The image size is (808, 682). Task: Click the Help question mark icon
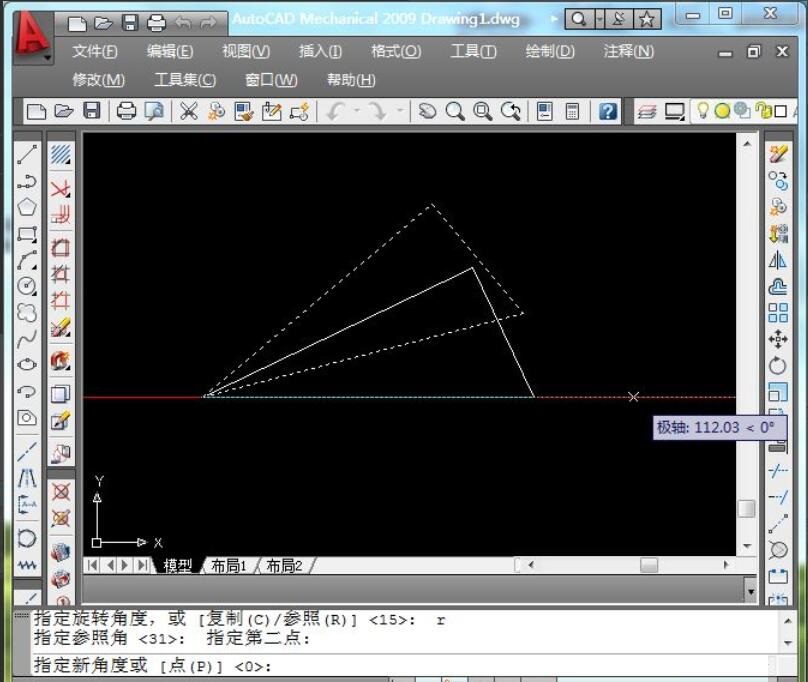[x=608, y=111]
